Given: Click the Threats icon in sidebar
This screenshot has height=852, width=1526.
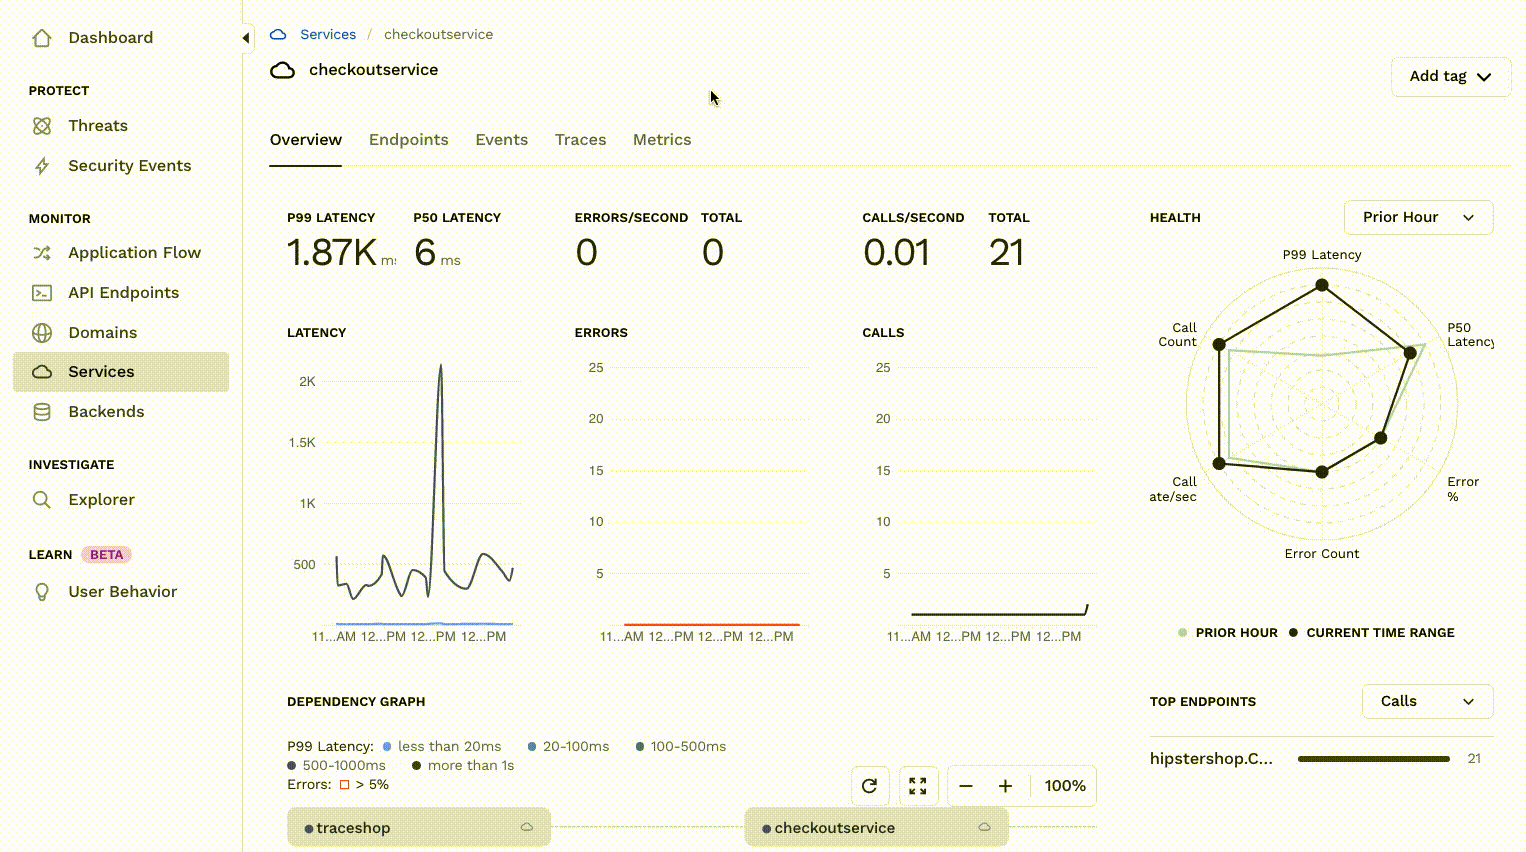Looking at the screenshot, I should click(x=42, y=126).
